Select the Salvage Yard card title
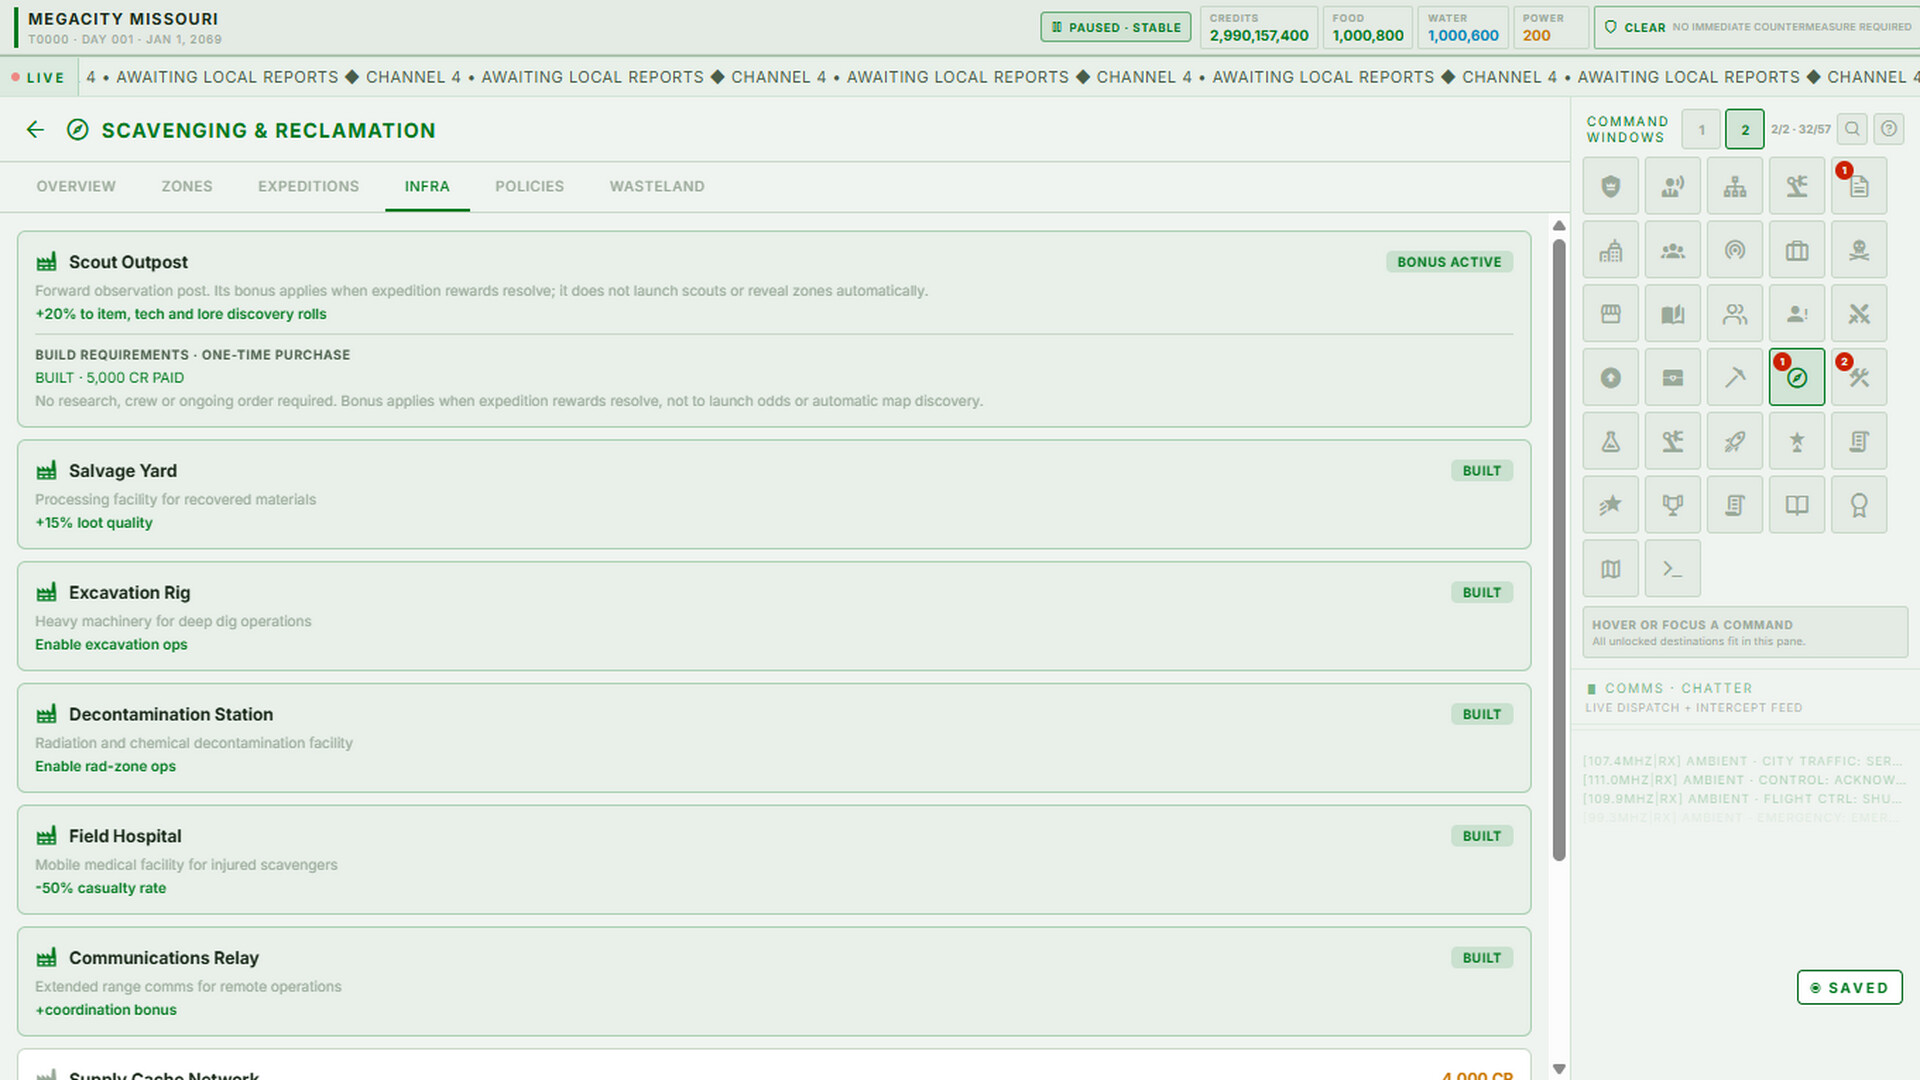The image size is (1920, 1080). [122, 471]
